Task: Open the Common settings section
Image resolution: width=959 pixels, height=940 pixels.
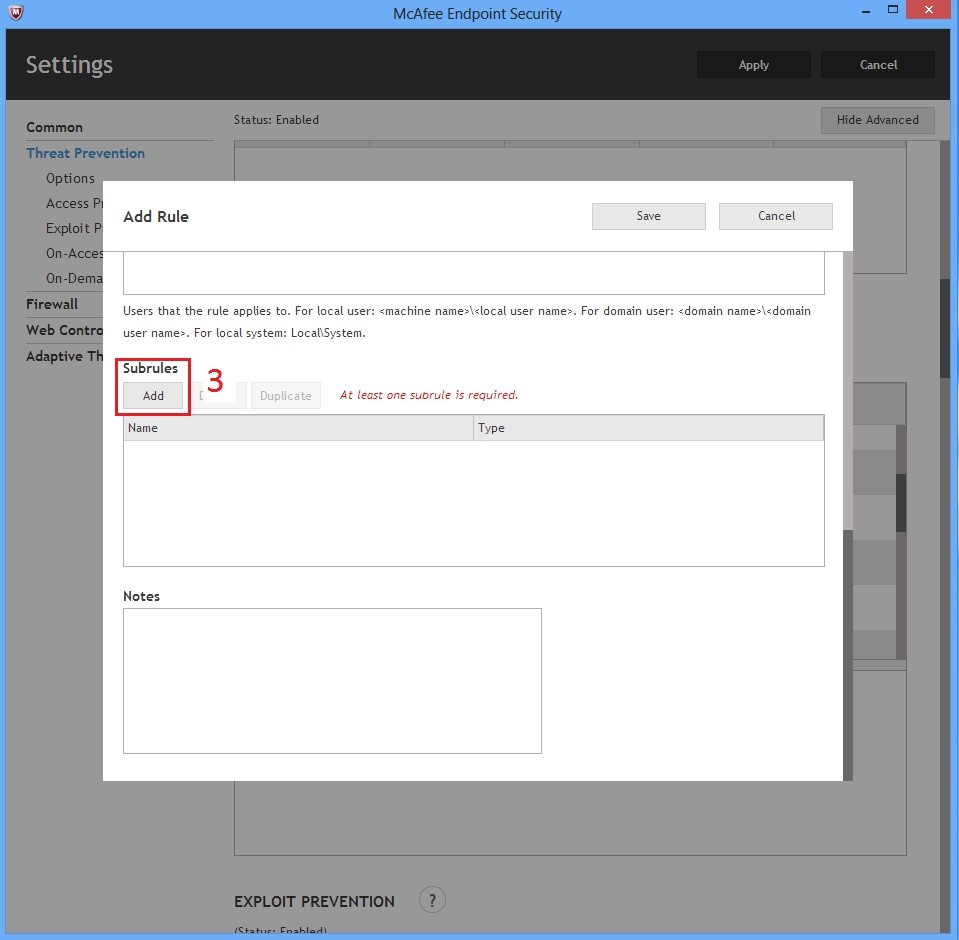Action: click(x=54, y=127)
